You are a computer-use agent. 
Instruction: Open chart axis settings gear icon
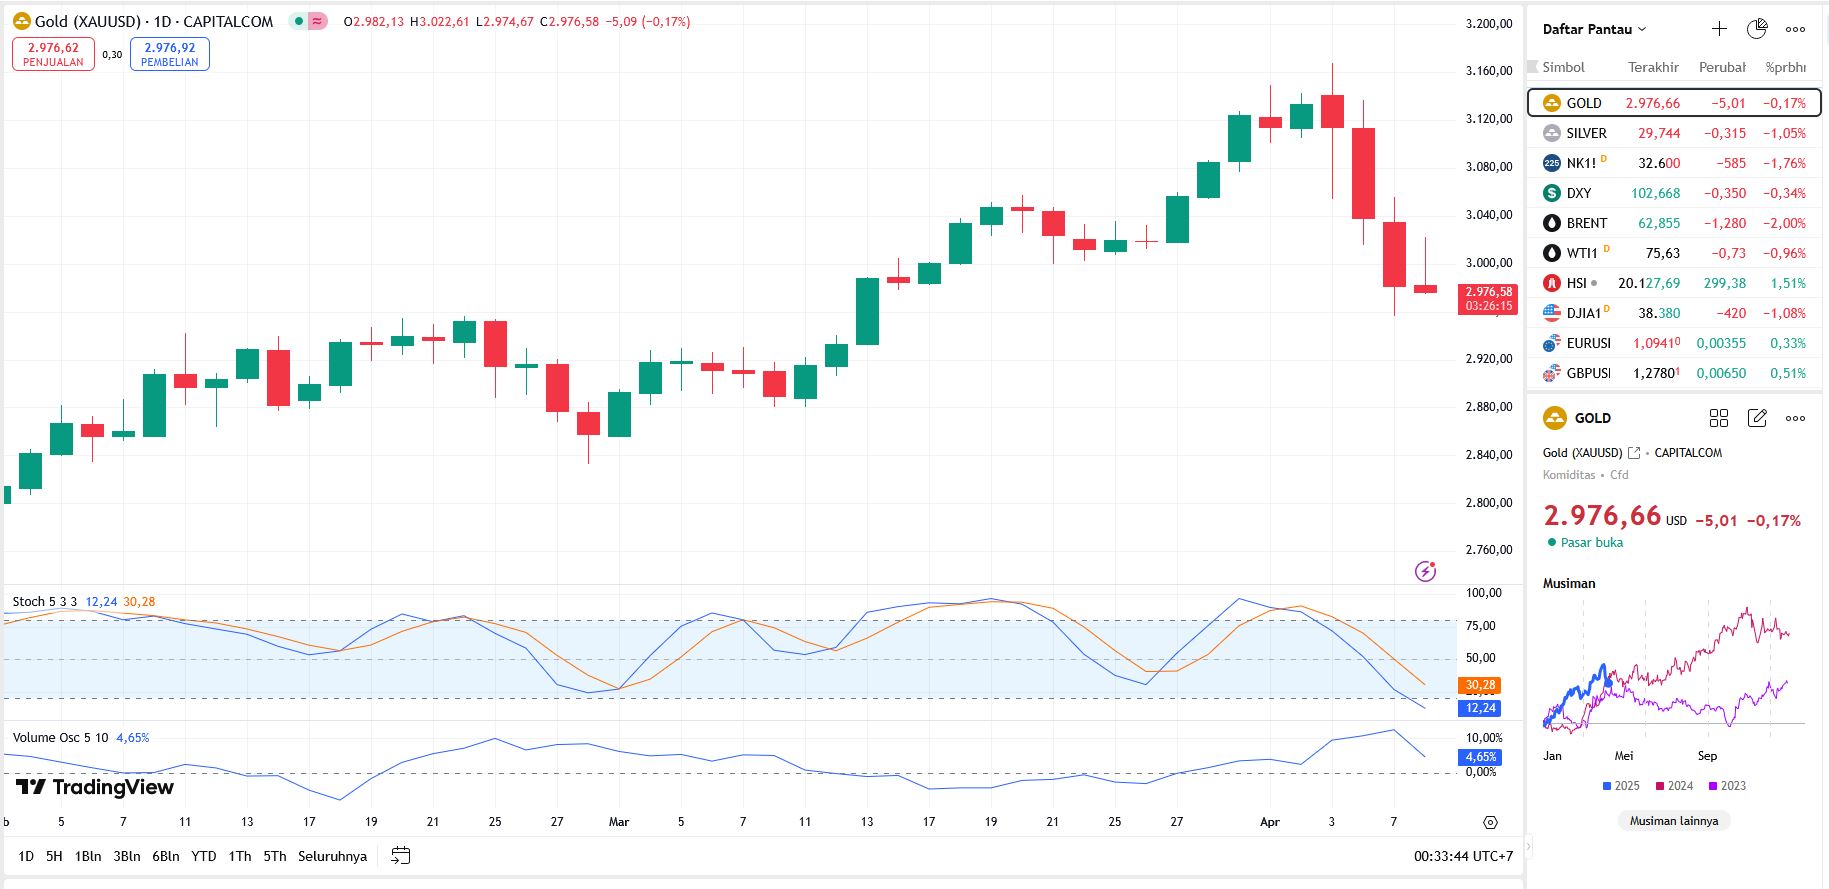[x=1490, y=822]
